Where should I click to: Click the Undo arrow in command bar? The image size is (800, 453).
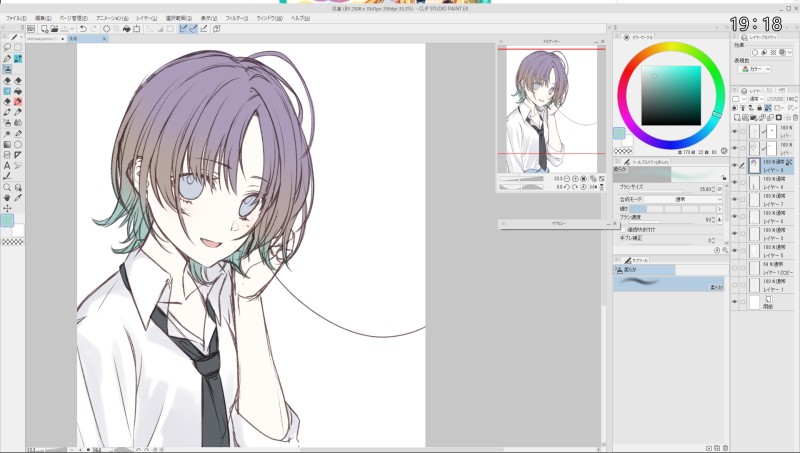83,29
